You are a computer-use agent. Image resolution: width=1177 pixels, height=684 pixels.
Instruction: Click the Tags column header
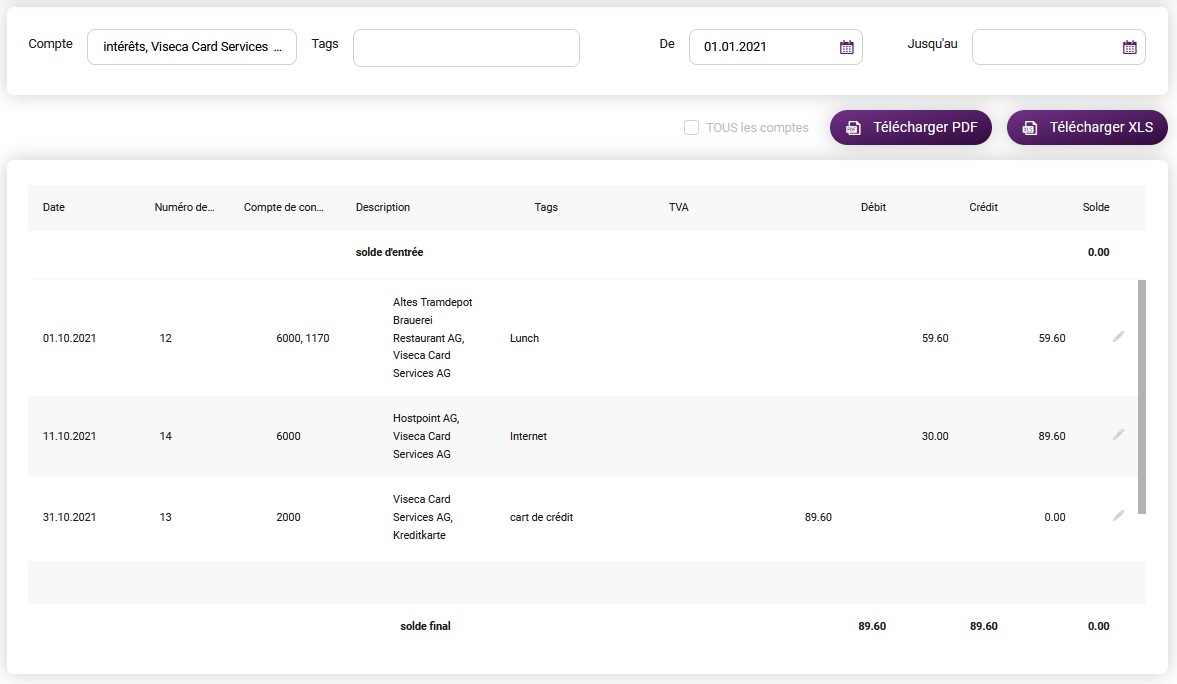point(546,207)
